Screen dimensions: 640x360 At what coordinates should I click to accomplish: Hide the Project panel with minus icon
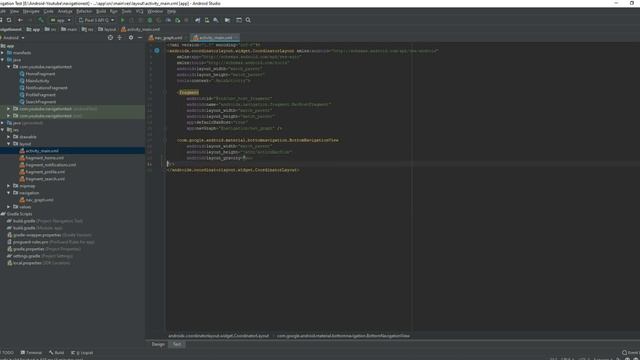[140, 38]
